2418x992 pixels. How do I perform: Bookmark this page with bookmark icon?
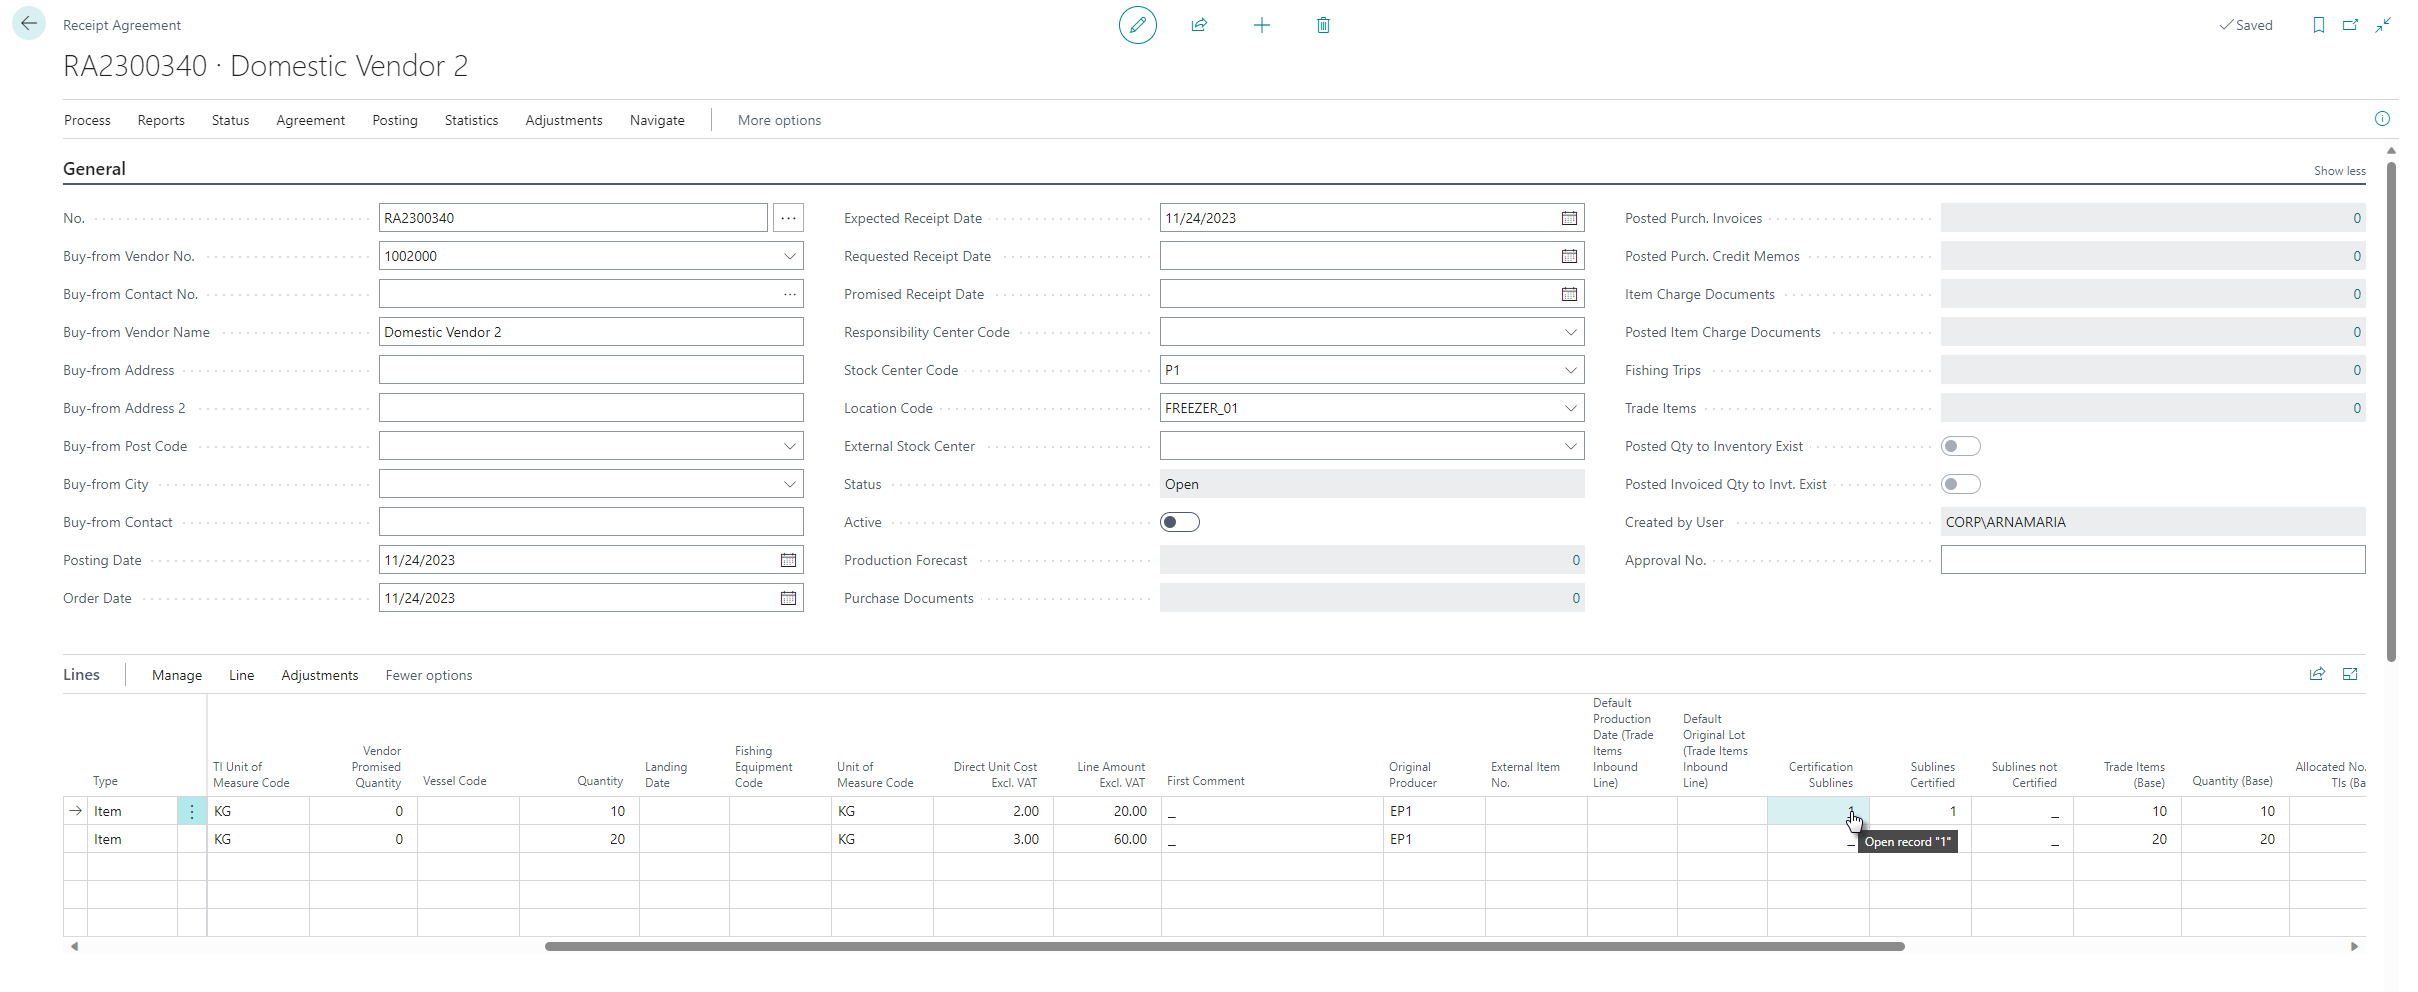(2318, 25)
